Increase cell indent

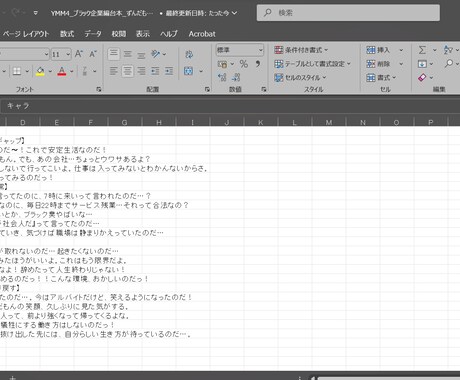pos(169,71)
